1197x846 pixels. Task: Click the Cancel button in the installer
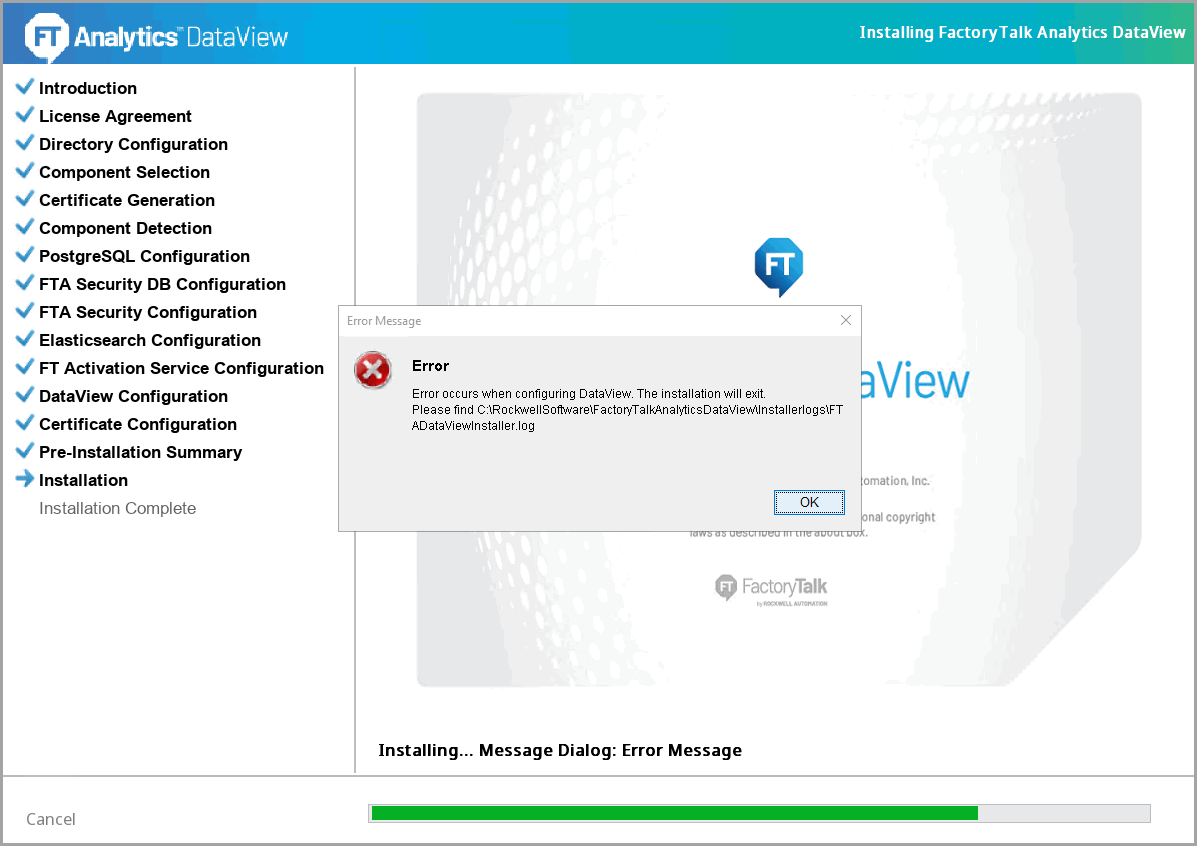pos(50,819)
